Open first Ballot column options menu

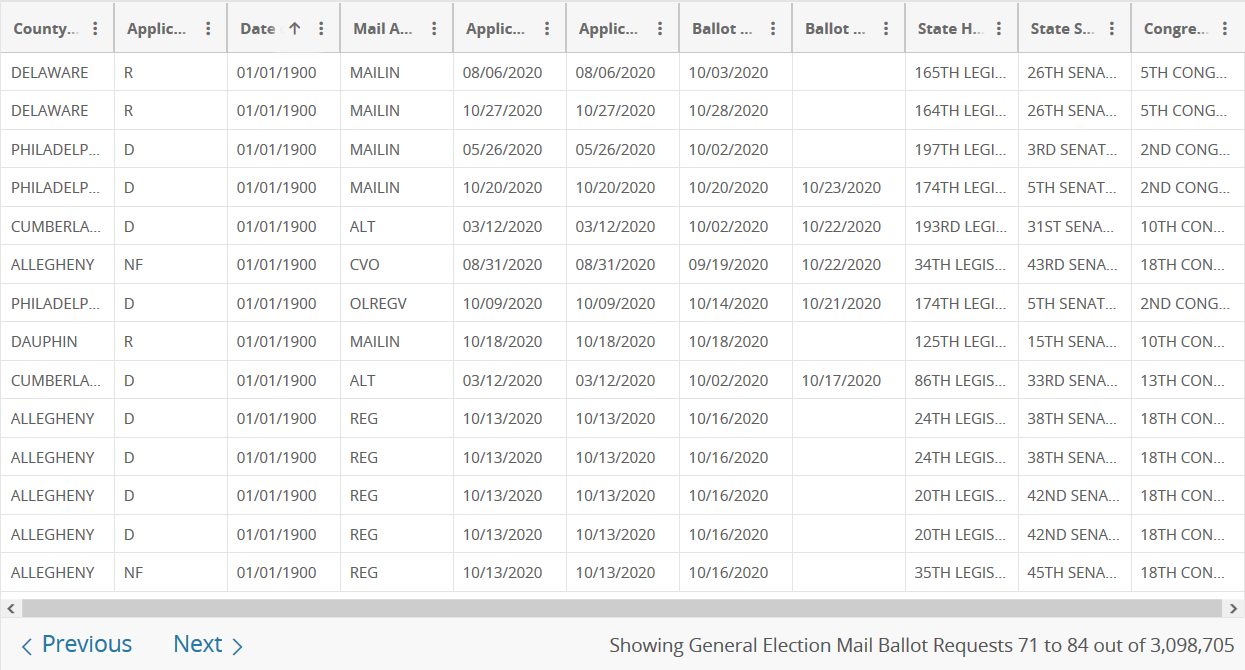click(773, 29)
